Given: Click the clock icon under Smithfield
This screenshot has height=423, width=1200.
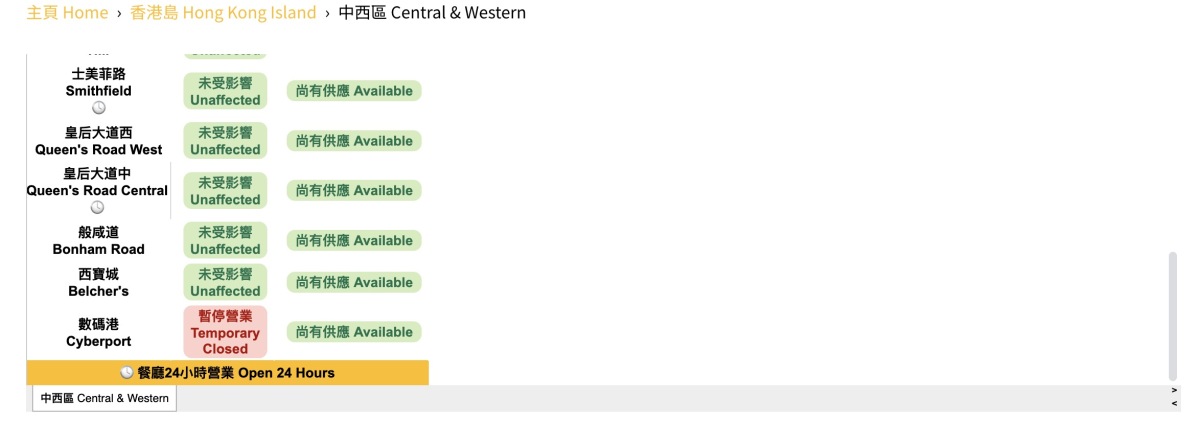Looking at the screenshot, I should tap(99, 108).
